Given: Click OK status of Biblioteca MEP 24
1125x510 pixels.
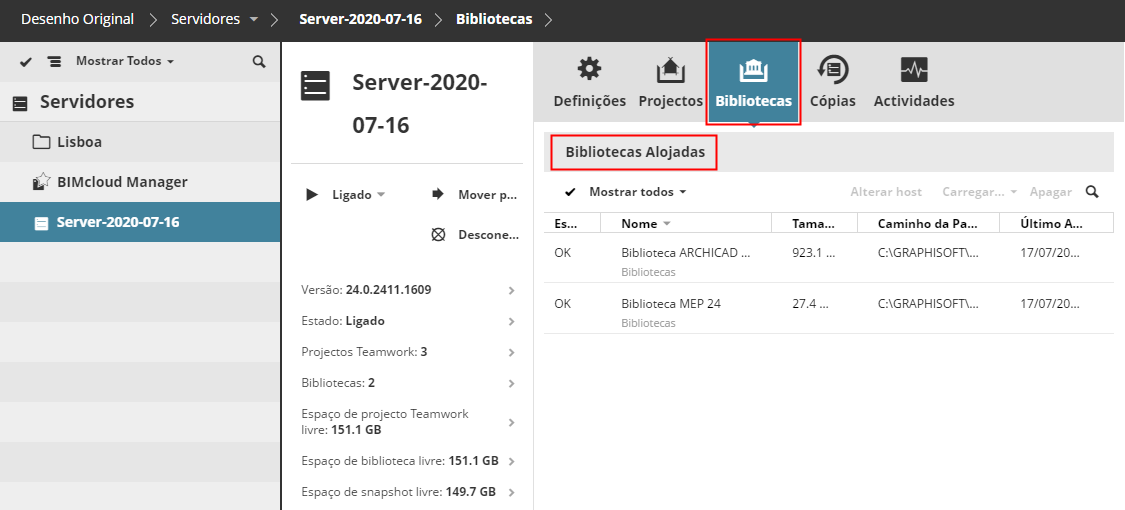Looking at the screenshot, I should point(562,303).
